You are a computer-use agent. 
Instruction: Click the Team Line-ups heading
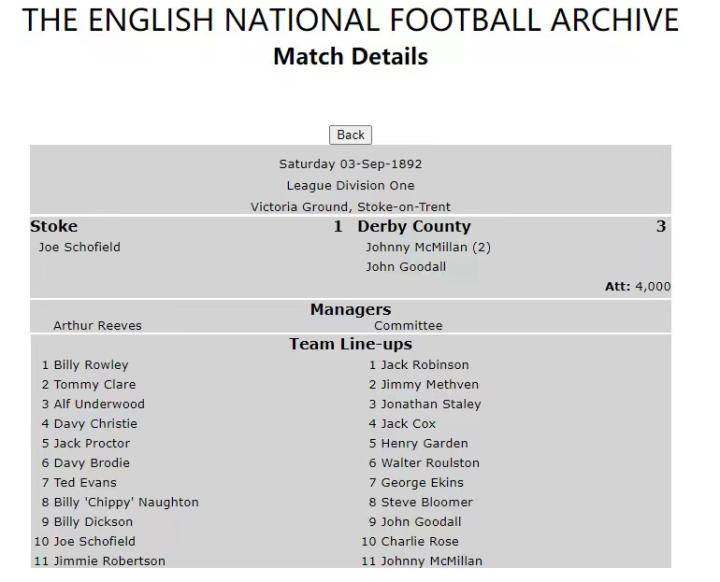[x=350, y=344]
